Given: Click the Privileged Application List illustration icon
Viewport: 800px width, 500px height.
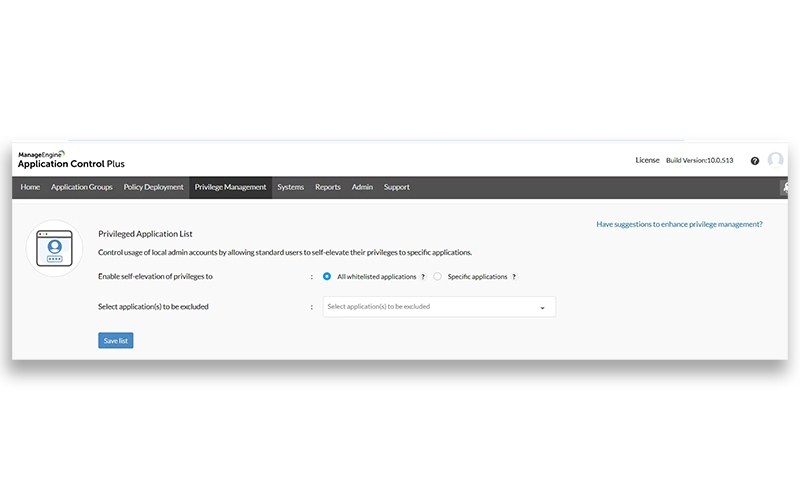Looking at the screenshot, I should 54,248.
